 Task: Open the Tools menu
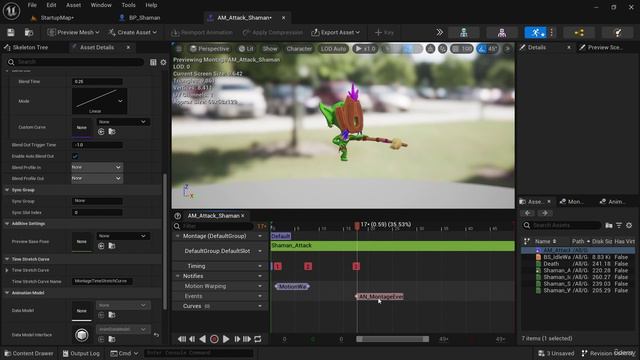[128, 5]
